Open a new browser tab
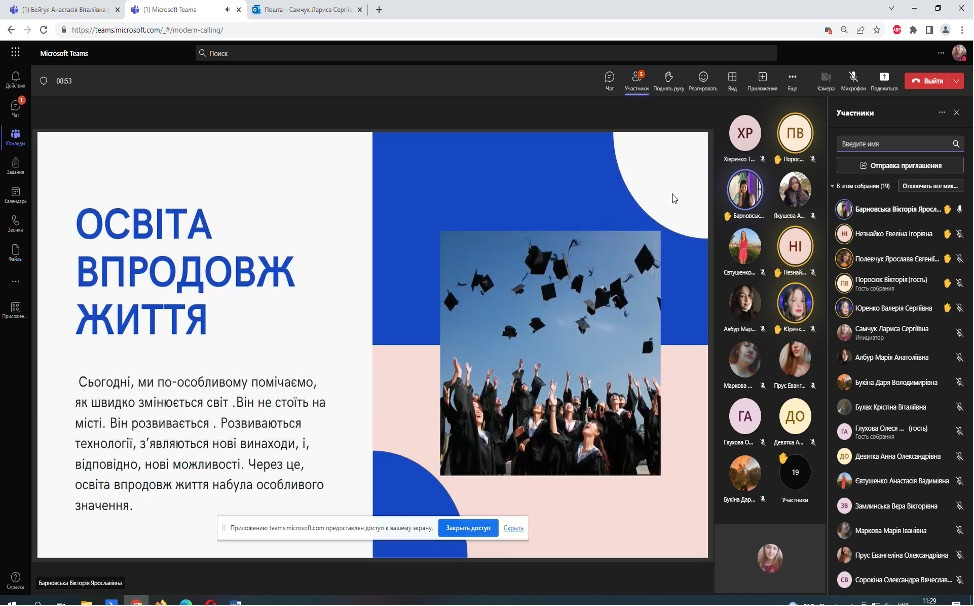 (379, 9)
